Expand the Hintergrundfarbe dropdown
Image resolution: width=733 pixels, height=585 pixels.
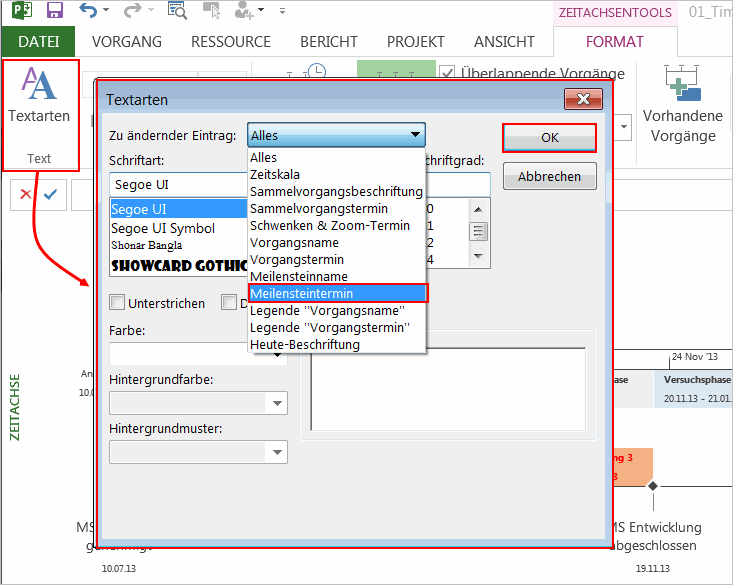(277, 403)
